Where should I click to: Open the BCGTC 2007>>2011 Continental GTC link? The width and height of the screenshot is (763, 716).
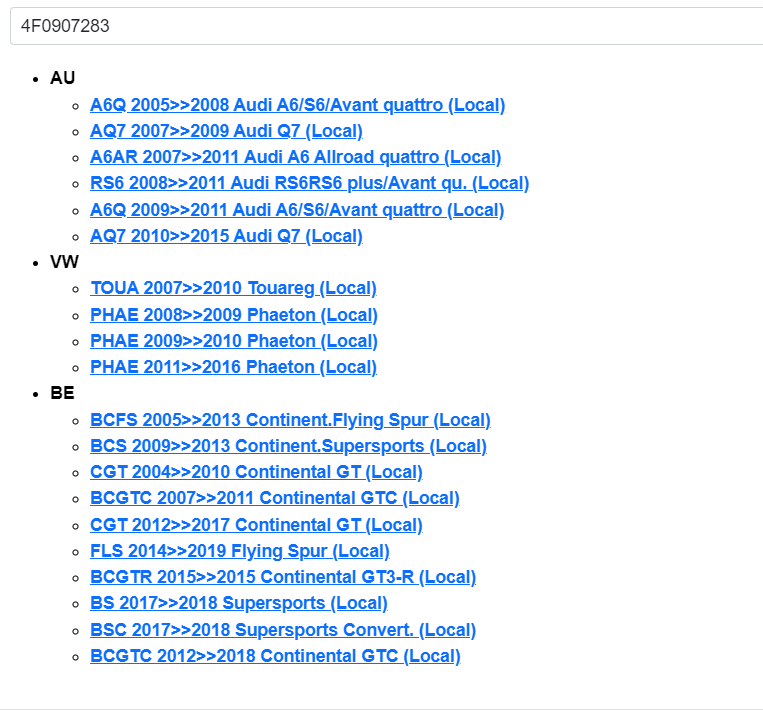274,498
